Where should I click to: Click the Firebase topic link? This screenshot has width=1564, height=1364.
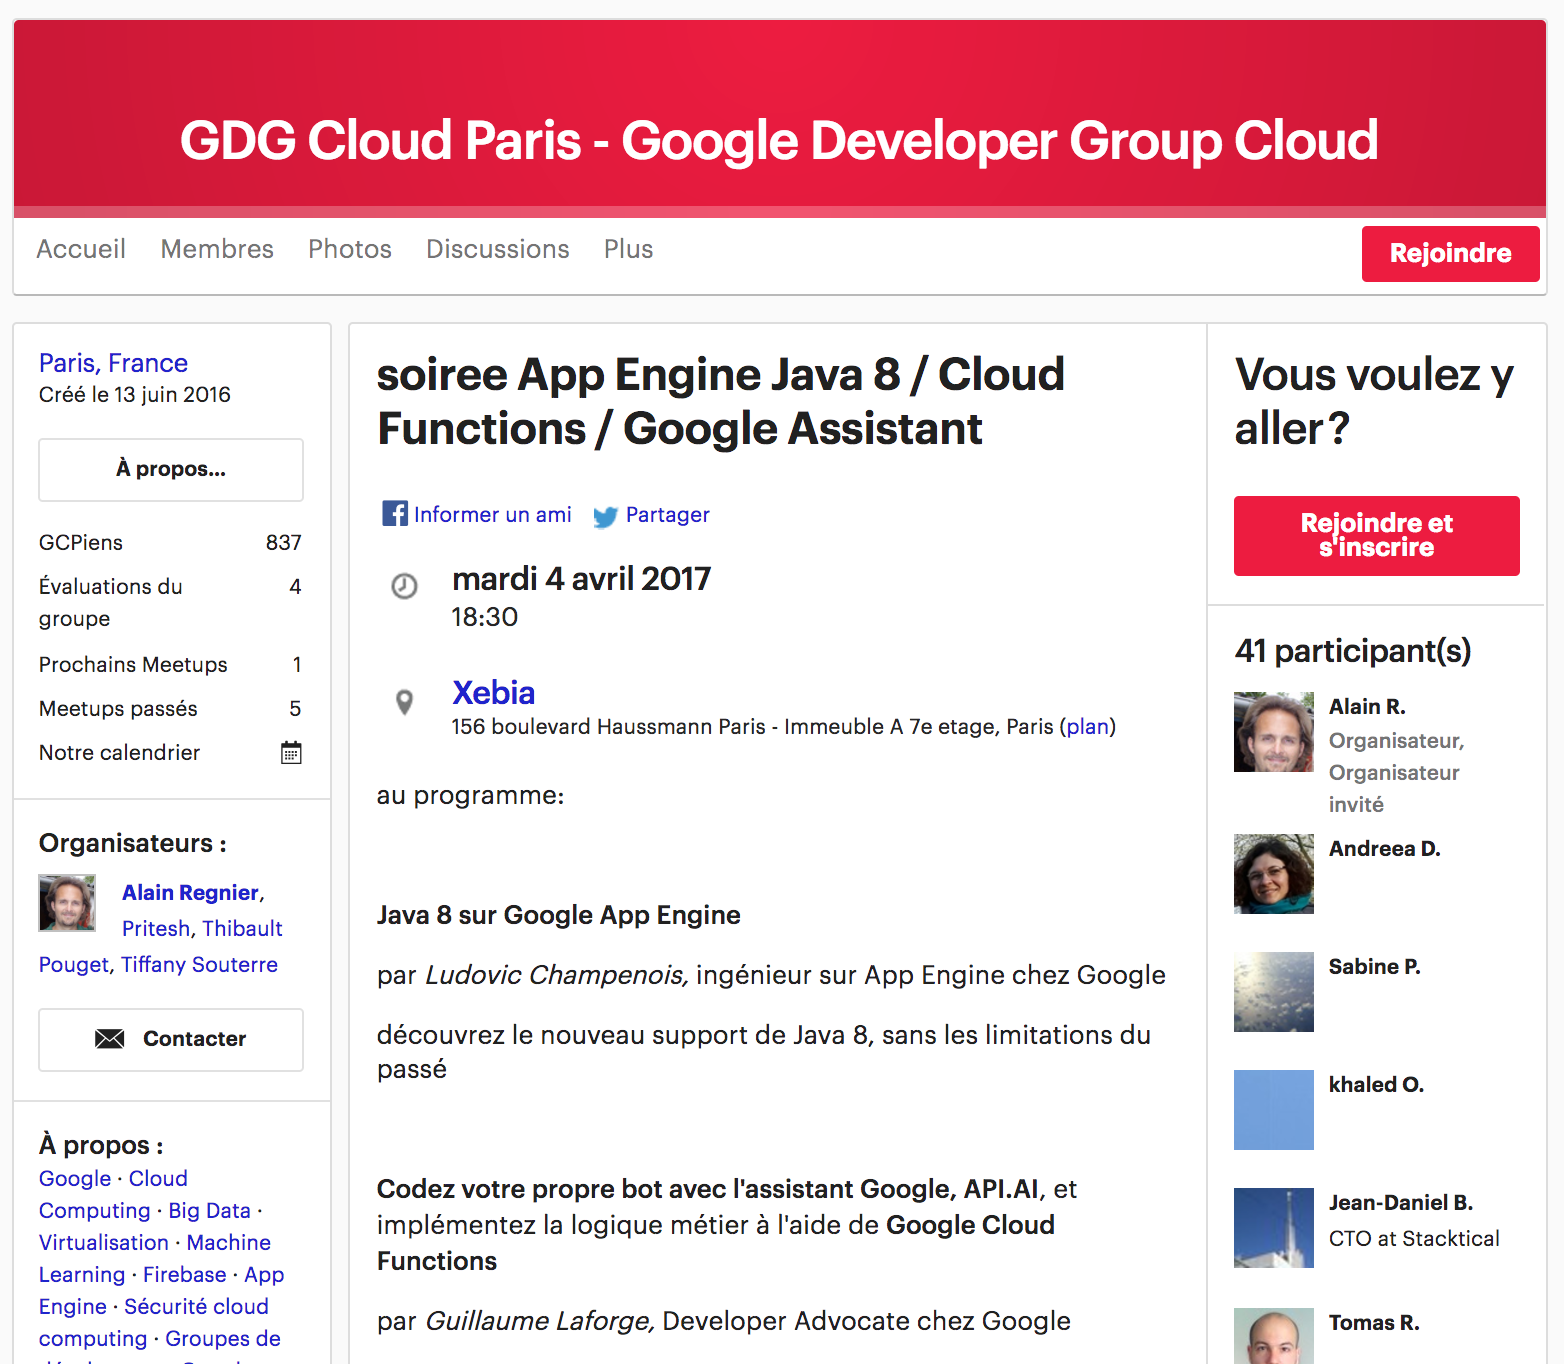coord(185,1275)
